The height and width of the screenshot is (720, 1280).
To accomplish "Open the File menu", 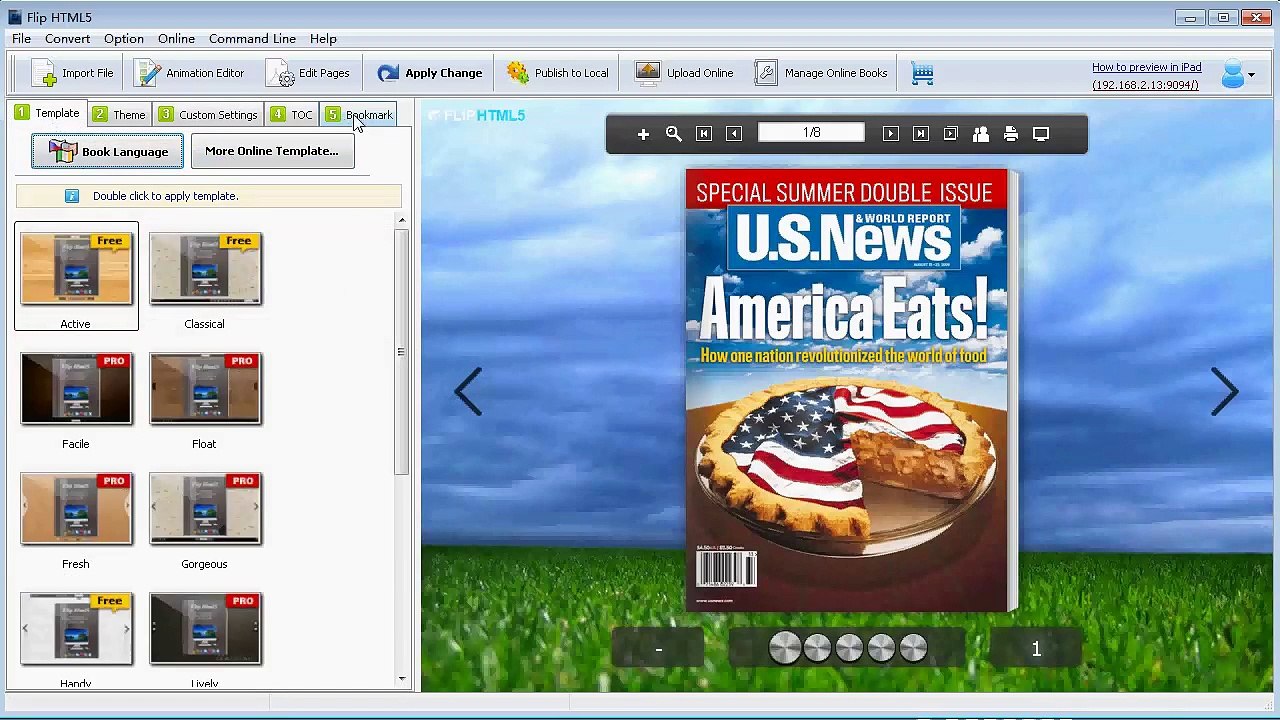I will pos(21,38).
